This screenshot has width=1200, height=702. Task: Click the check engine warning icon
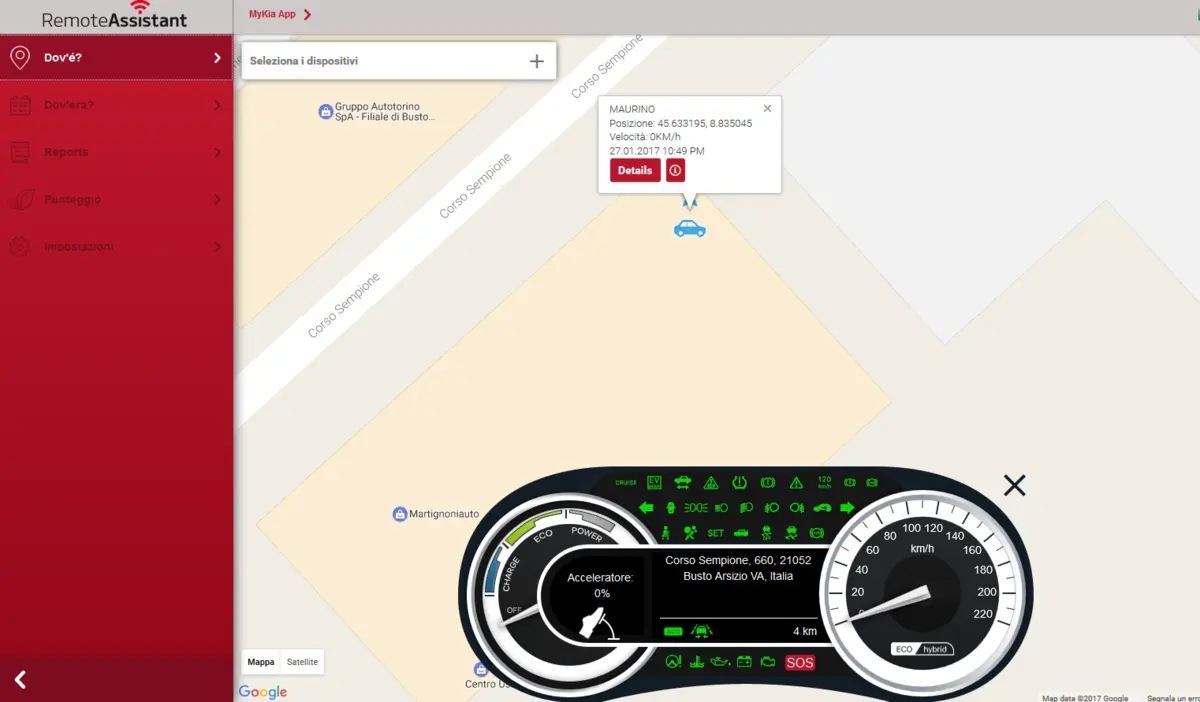[768, 662]
